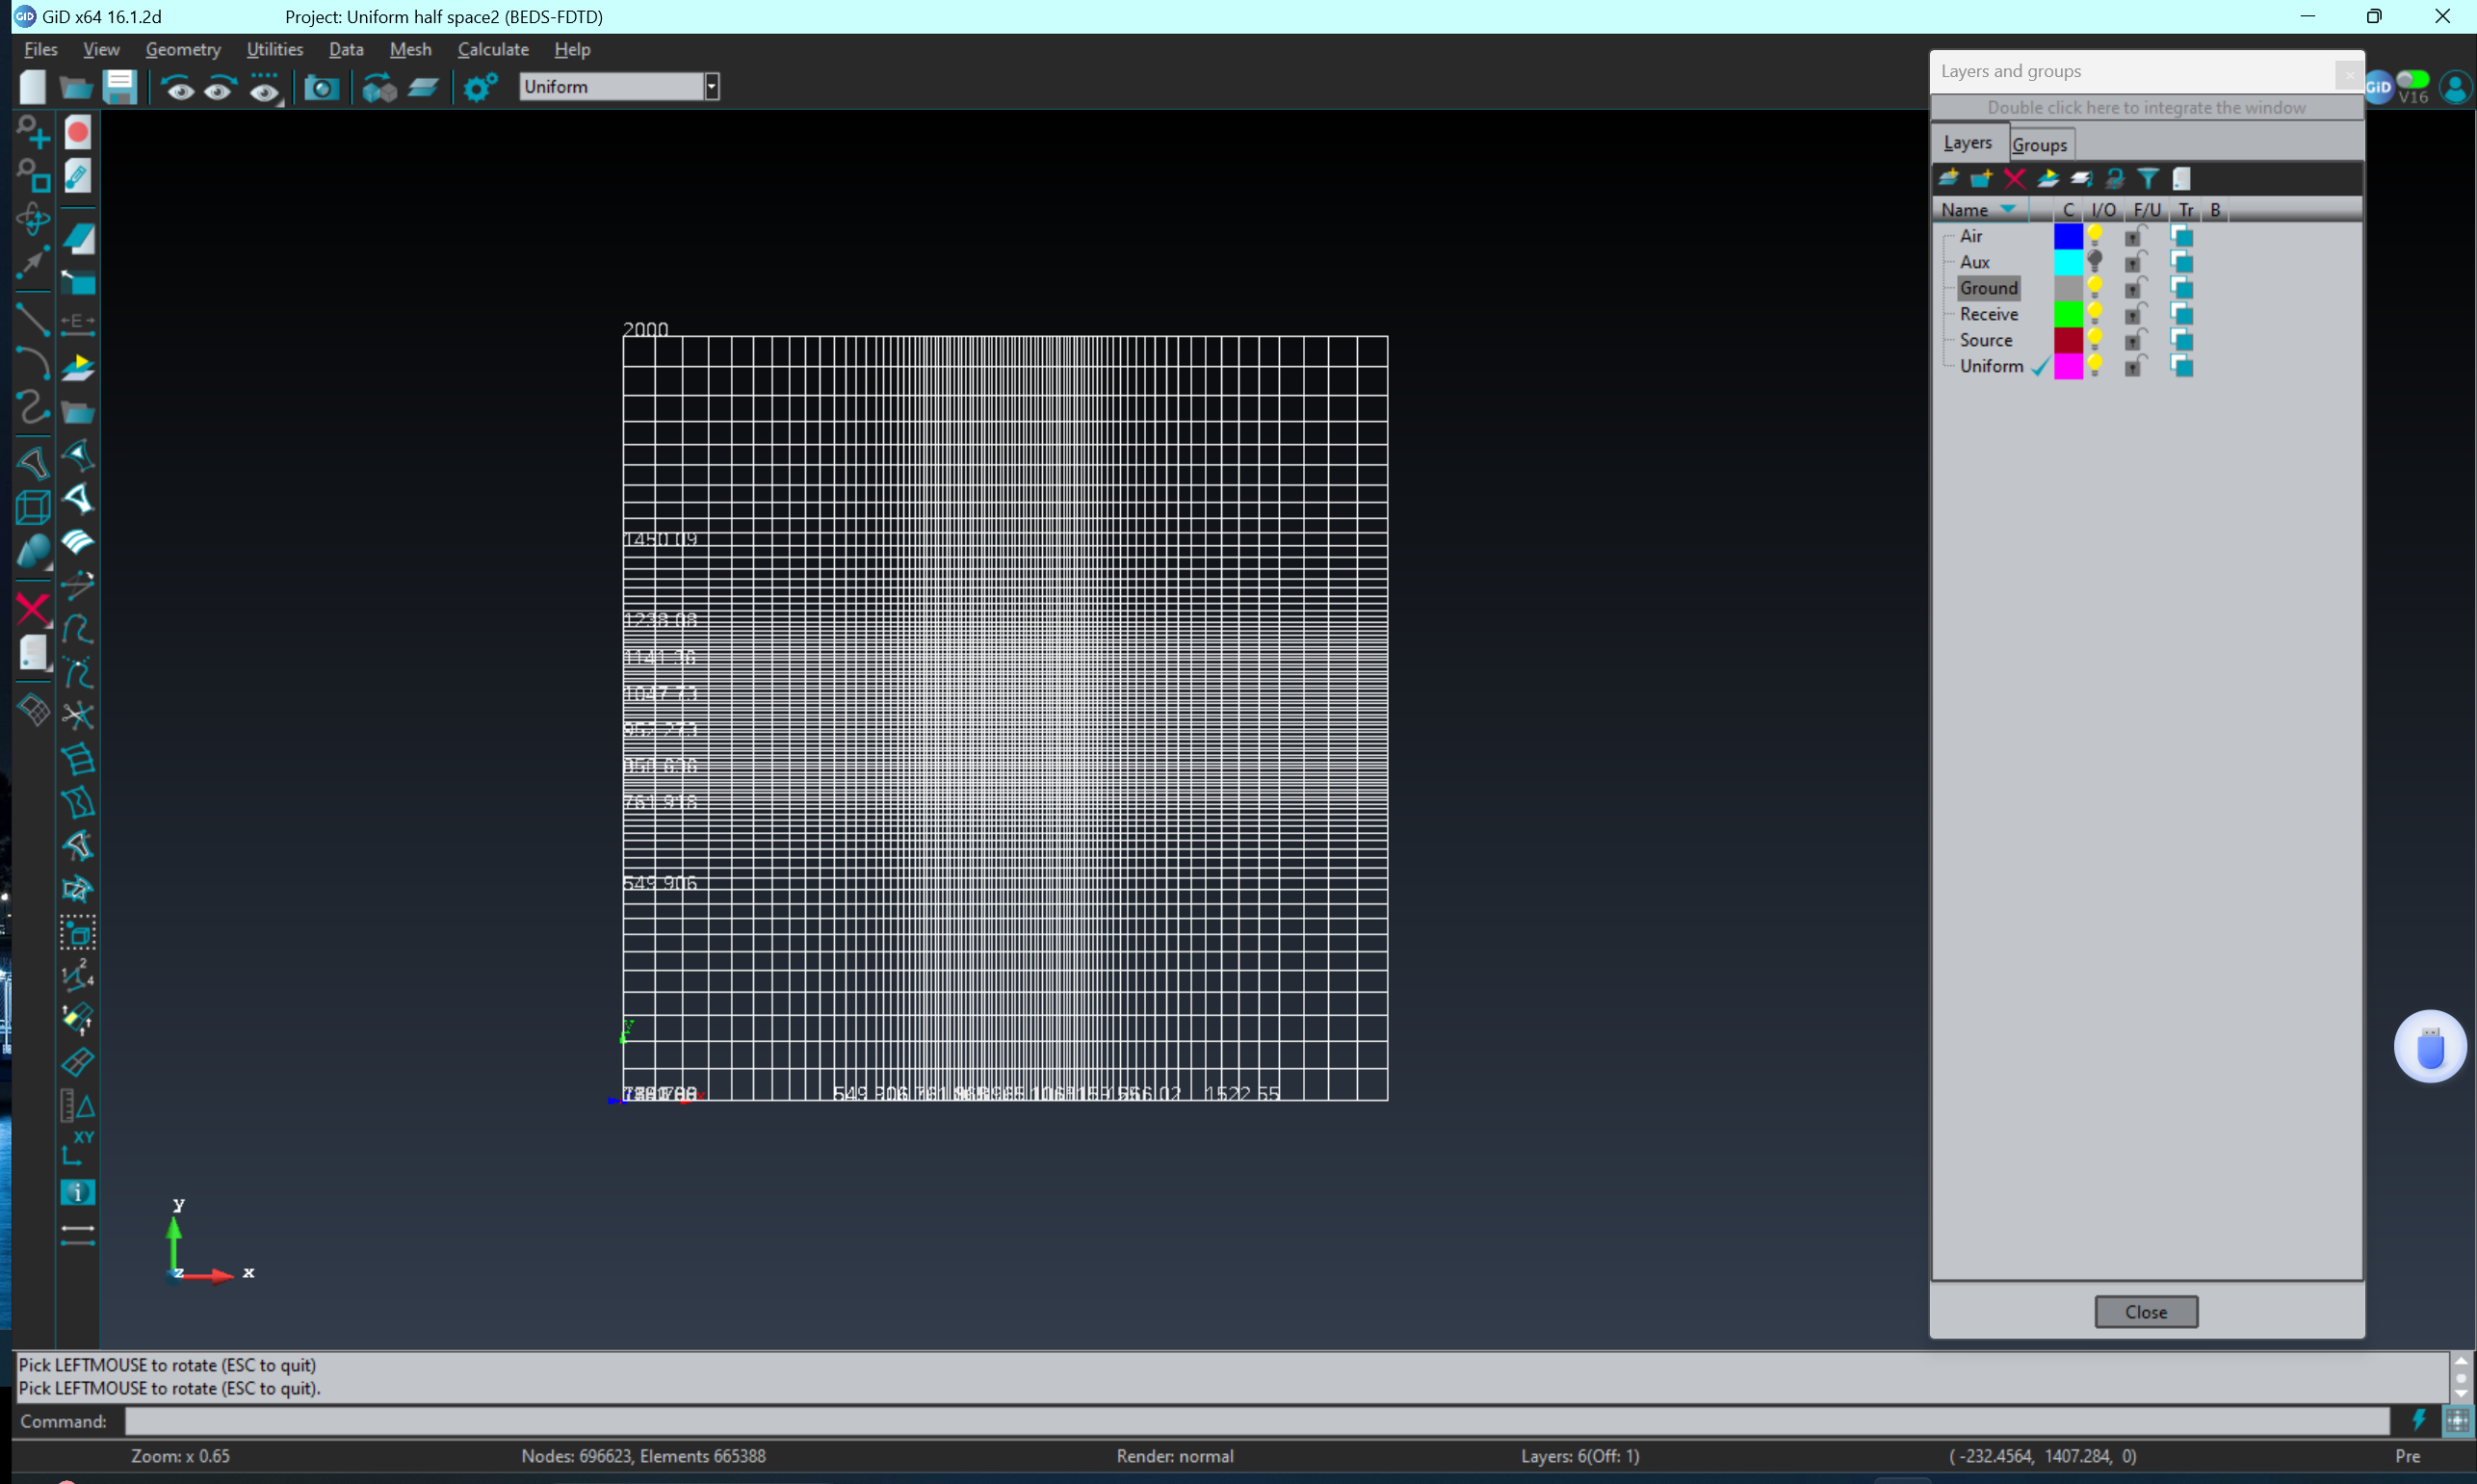Toggle visibility of Source layer
This screenshot has height=1484, width=2477.
(x=2096, y=339)
